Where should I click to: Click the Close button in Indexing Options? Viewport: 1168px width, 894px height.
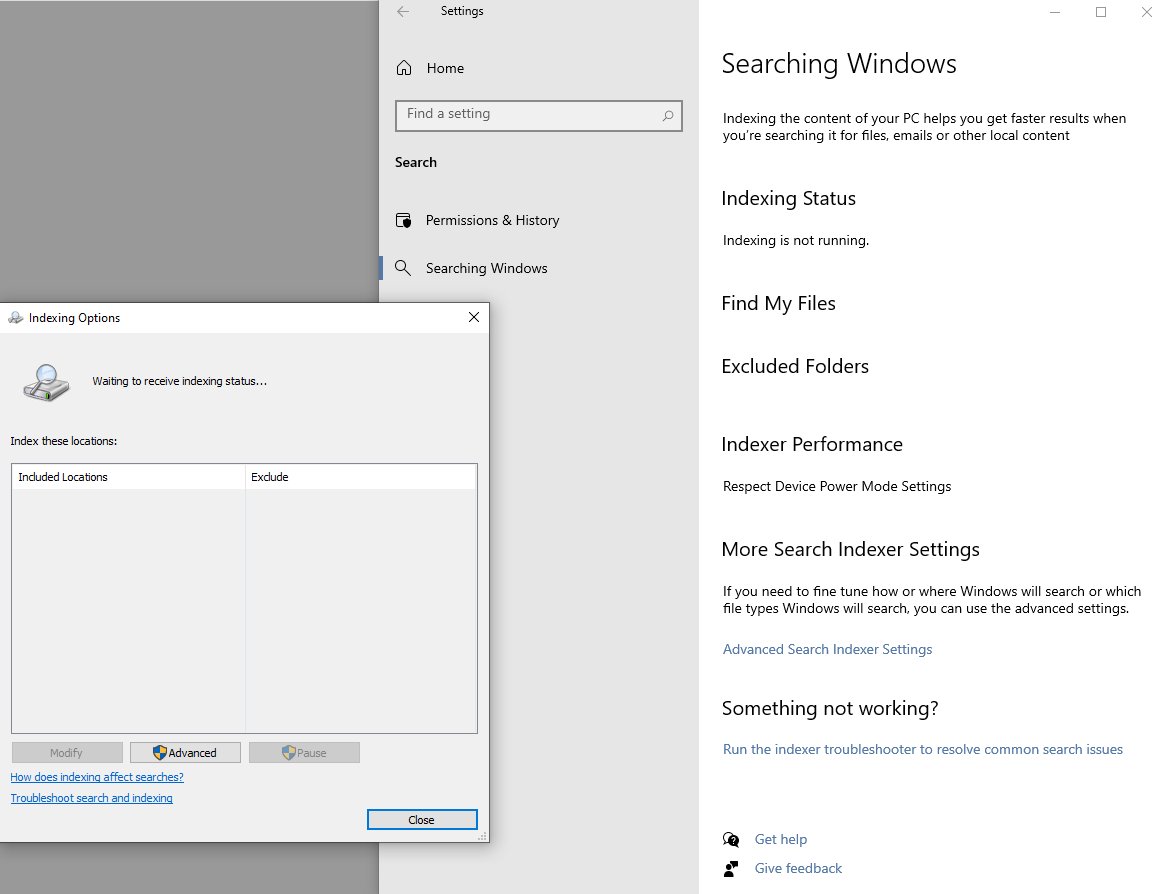pos(422,820)
